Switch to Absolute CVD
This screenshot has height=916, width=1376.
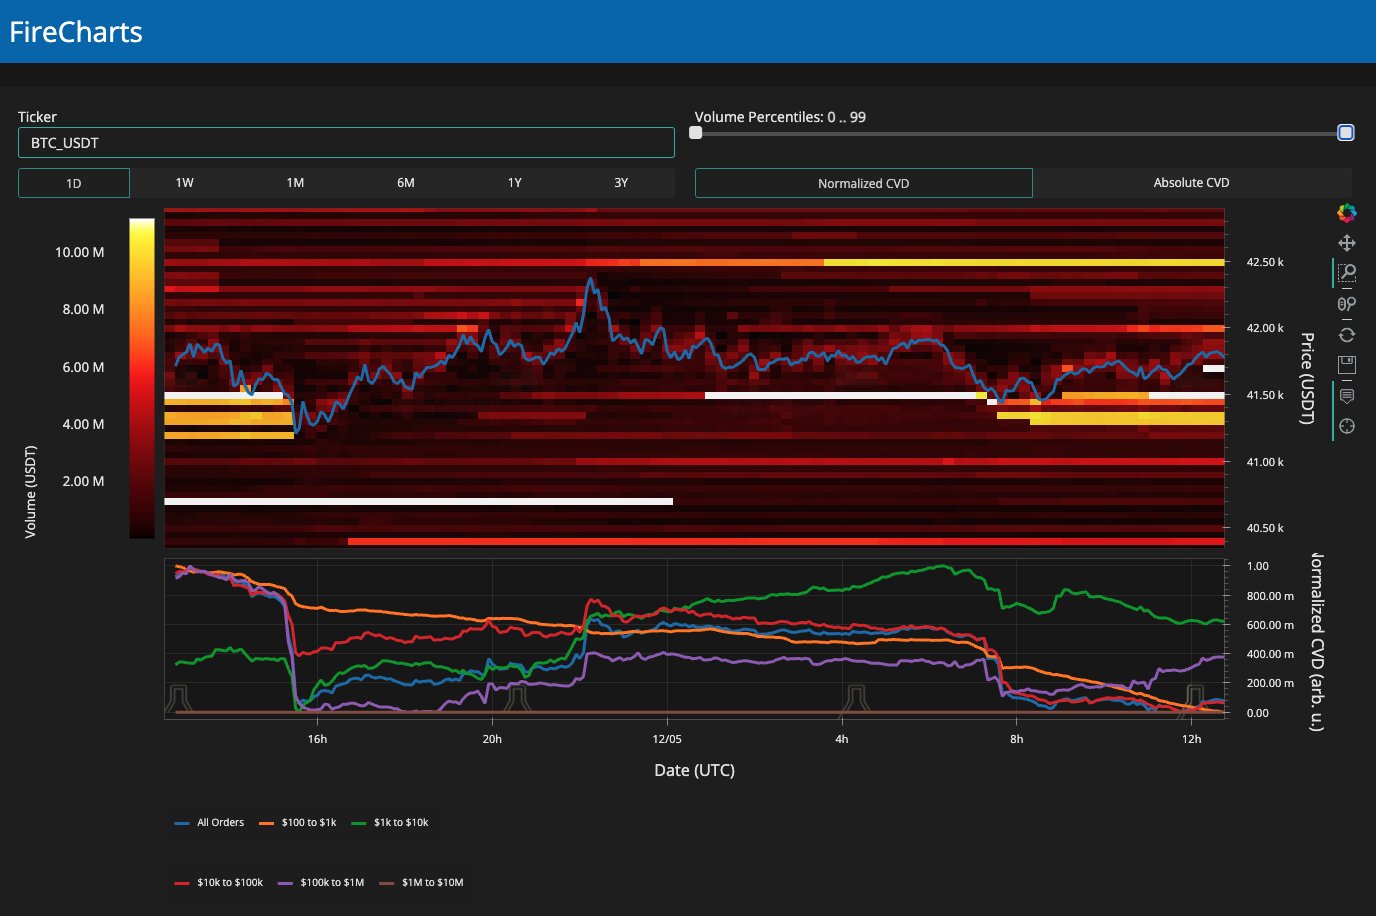pyautogui.click(x=1191, y=183)
